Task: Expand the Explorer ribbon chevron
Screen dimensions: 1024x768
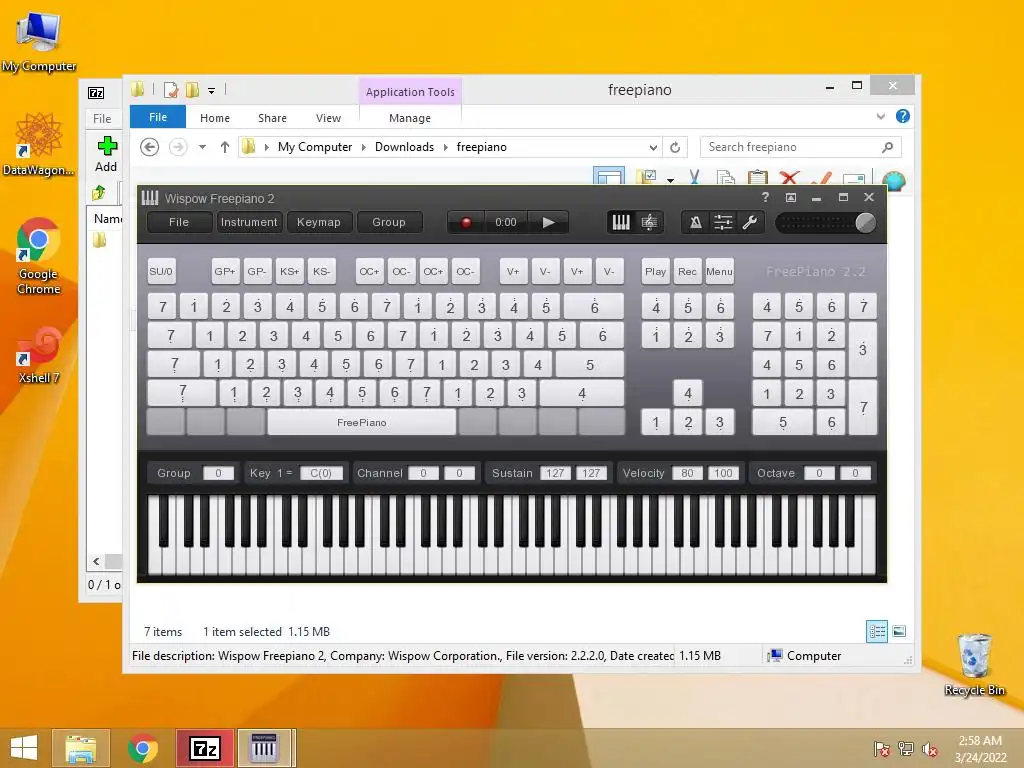Action: coord(880,116)
